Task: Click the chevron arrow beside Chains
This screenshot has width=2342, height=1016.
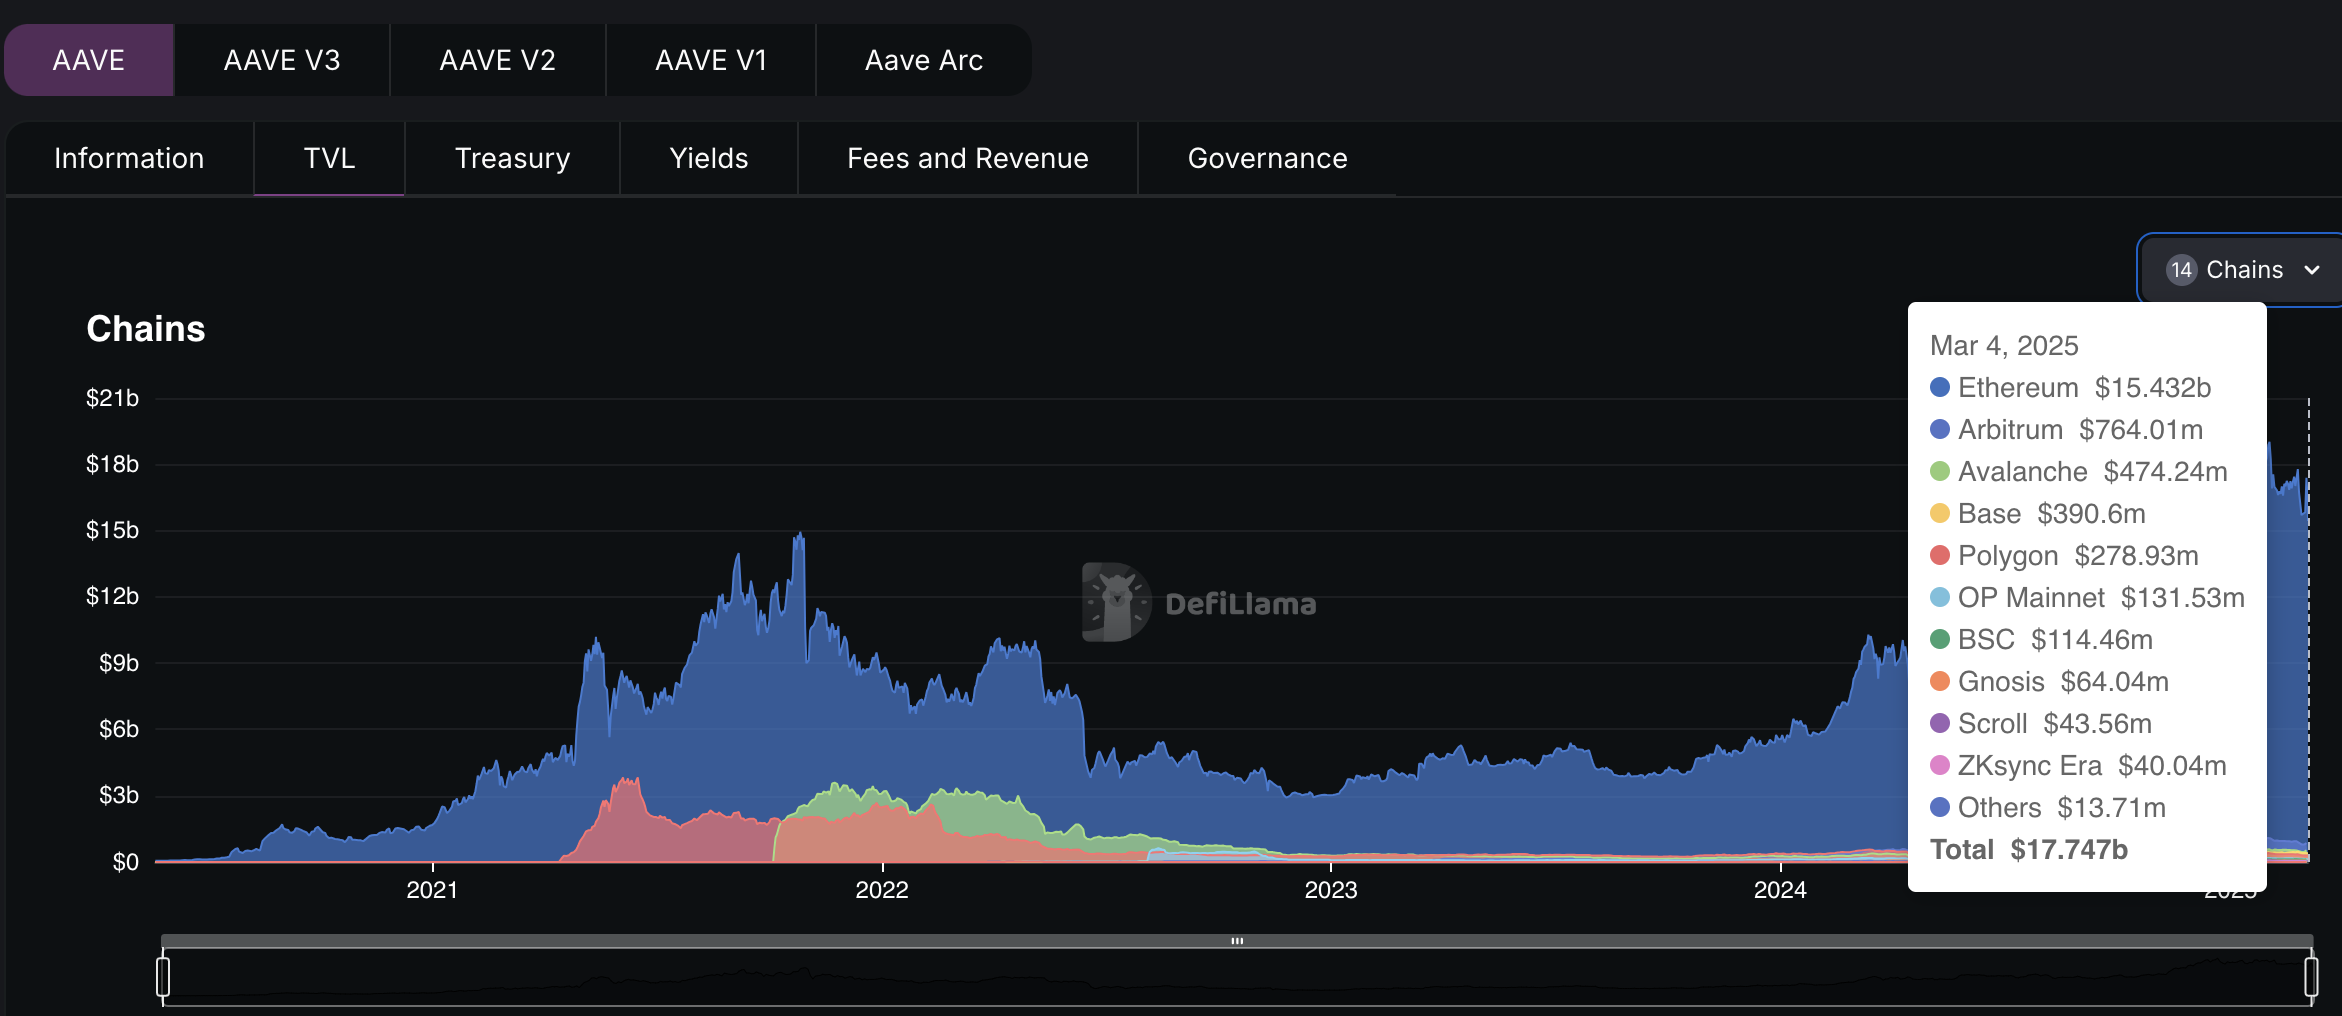Action: pos(2312,270)
